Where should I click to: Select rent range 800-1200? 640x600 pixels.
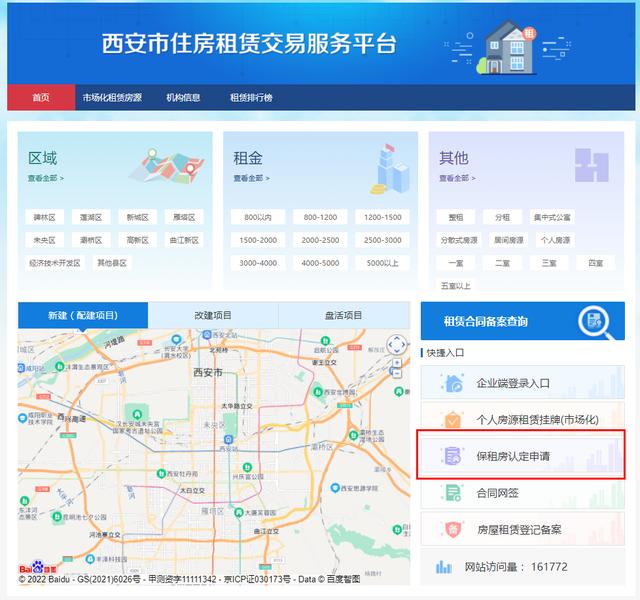[x=320, y=217]
